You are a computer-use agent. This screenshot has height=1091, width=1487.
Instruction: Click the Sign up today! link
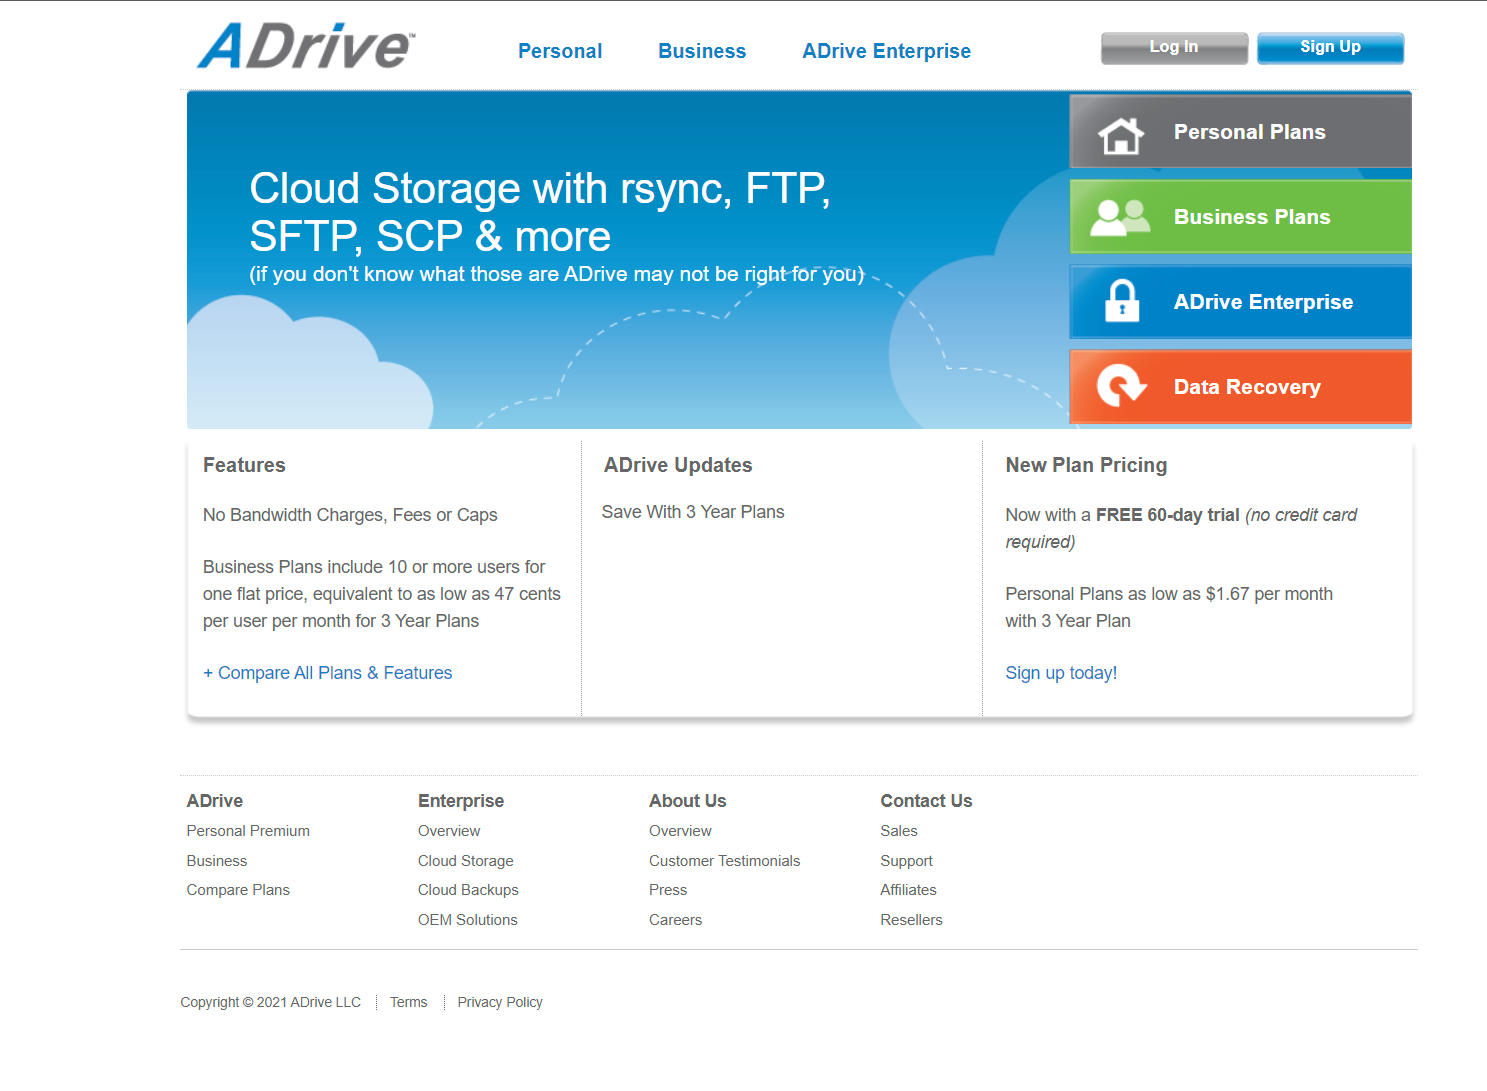pos(1061,673)
